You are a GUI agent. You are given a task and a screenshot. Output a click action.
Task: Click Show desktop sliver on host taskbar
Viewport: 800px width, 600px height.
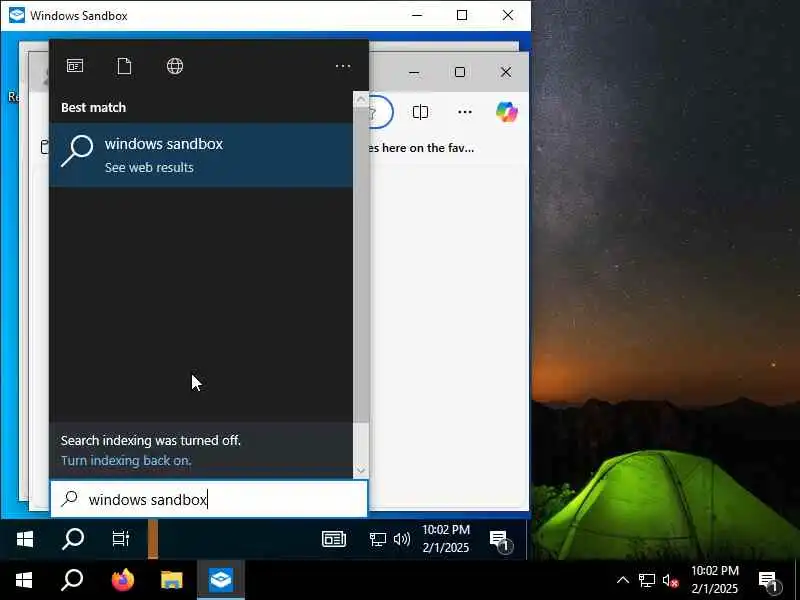pyautogui.click(x=797, y=580)
